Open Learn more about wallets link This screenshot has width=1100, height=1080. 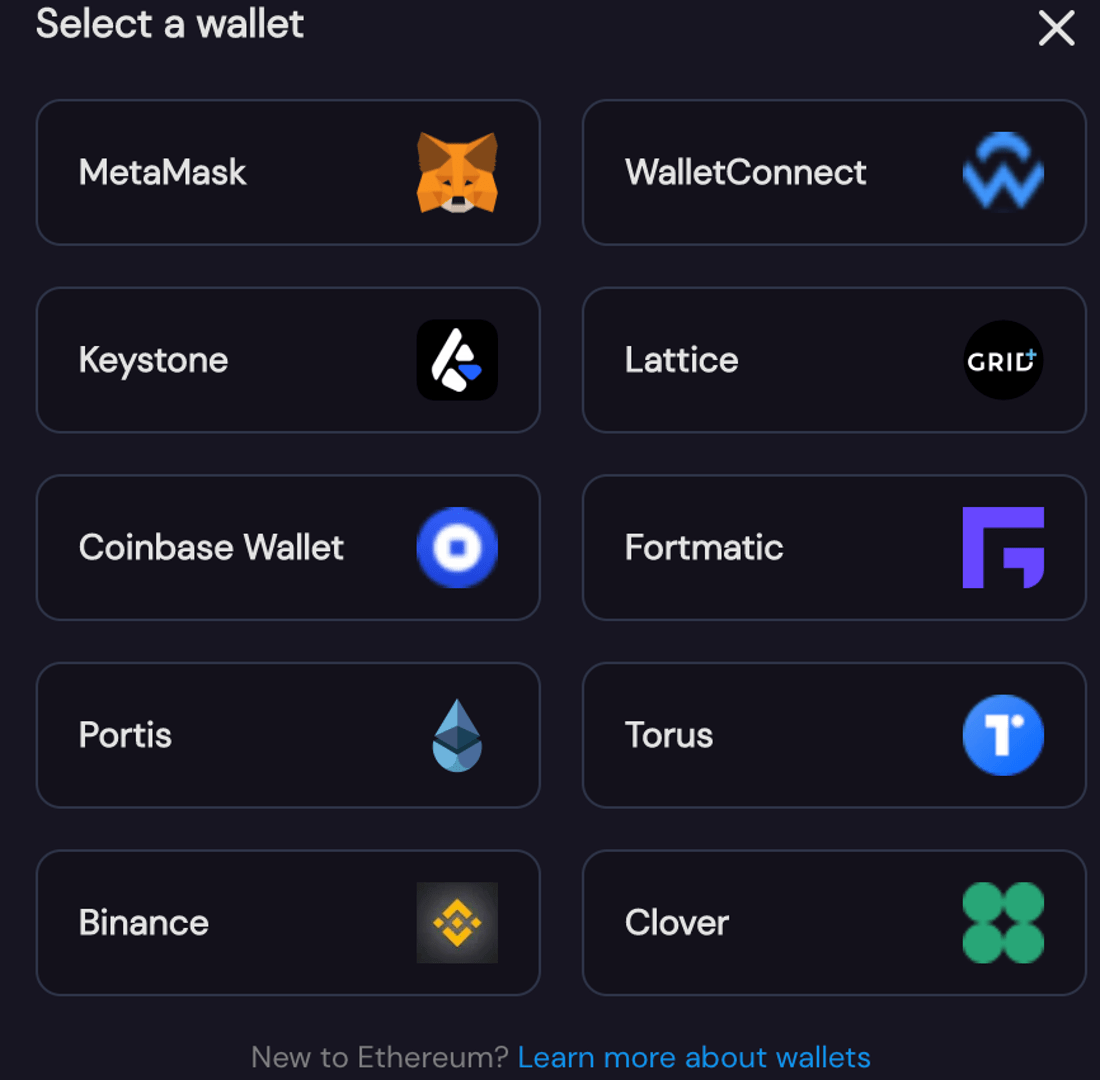694,1057
